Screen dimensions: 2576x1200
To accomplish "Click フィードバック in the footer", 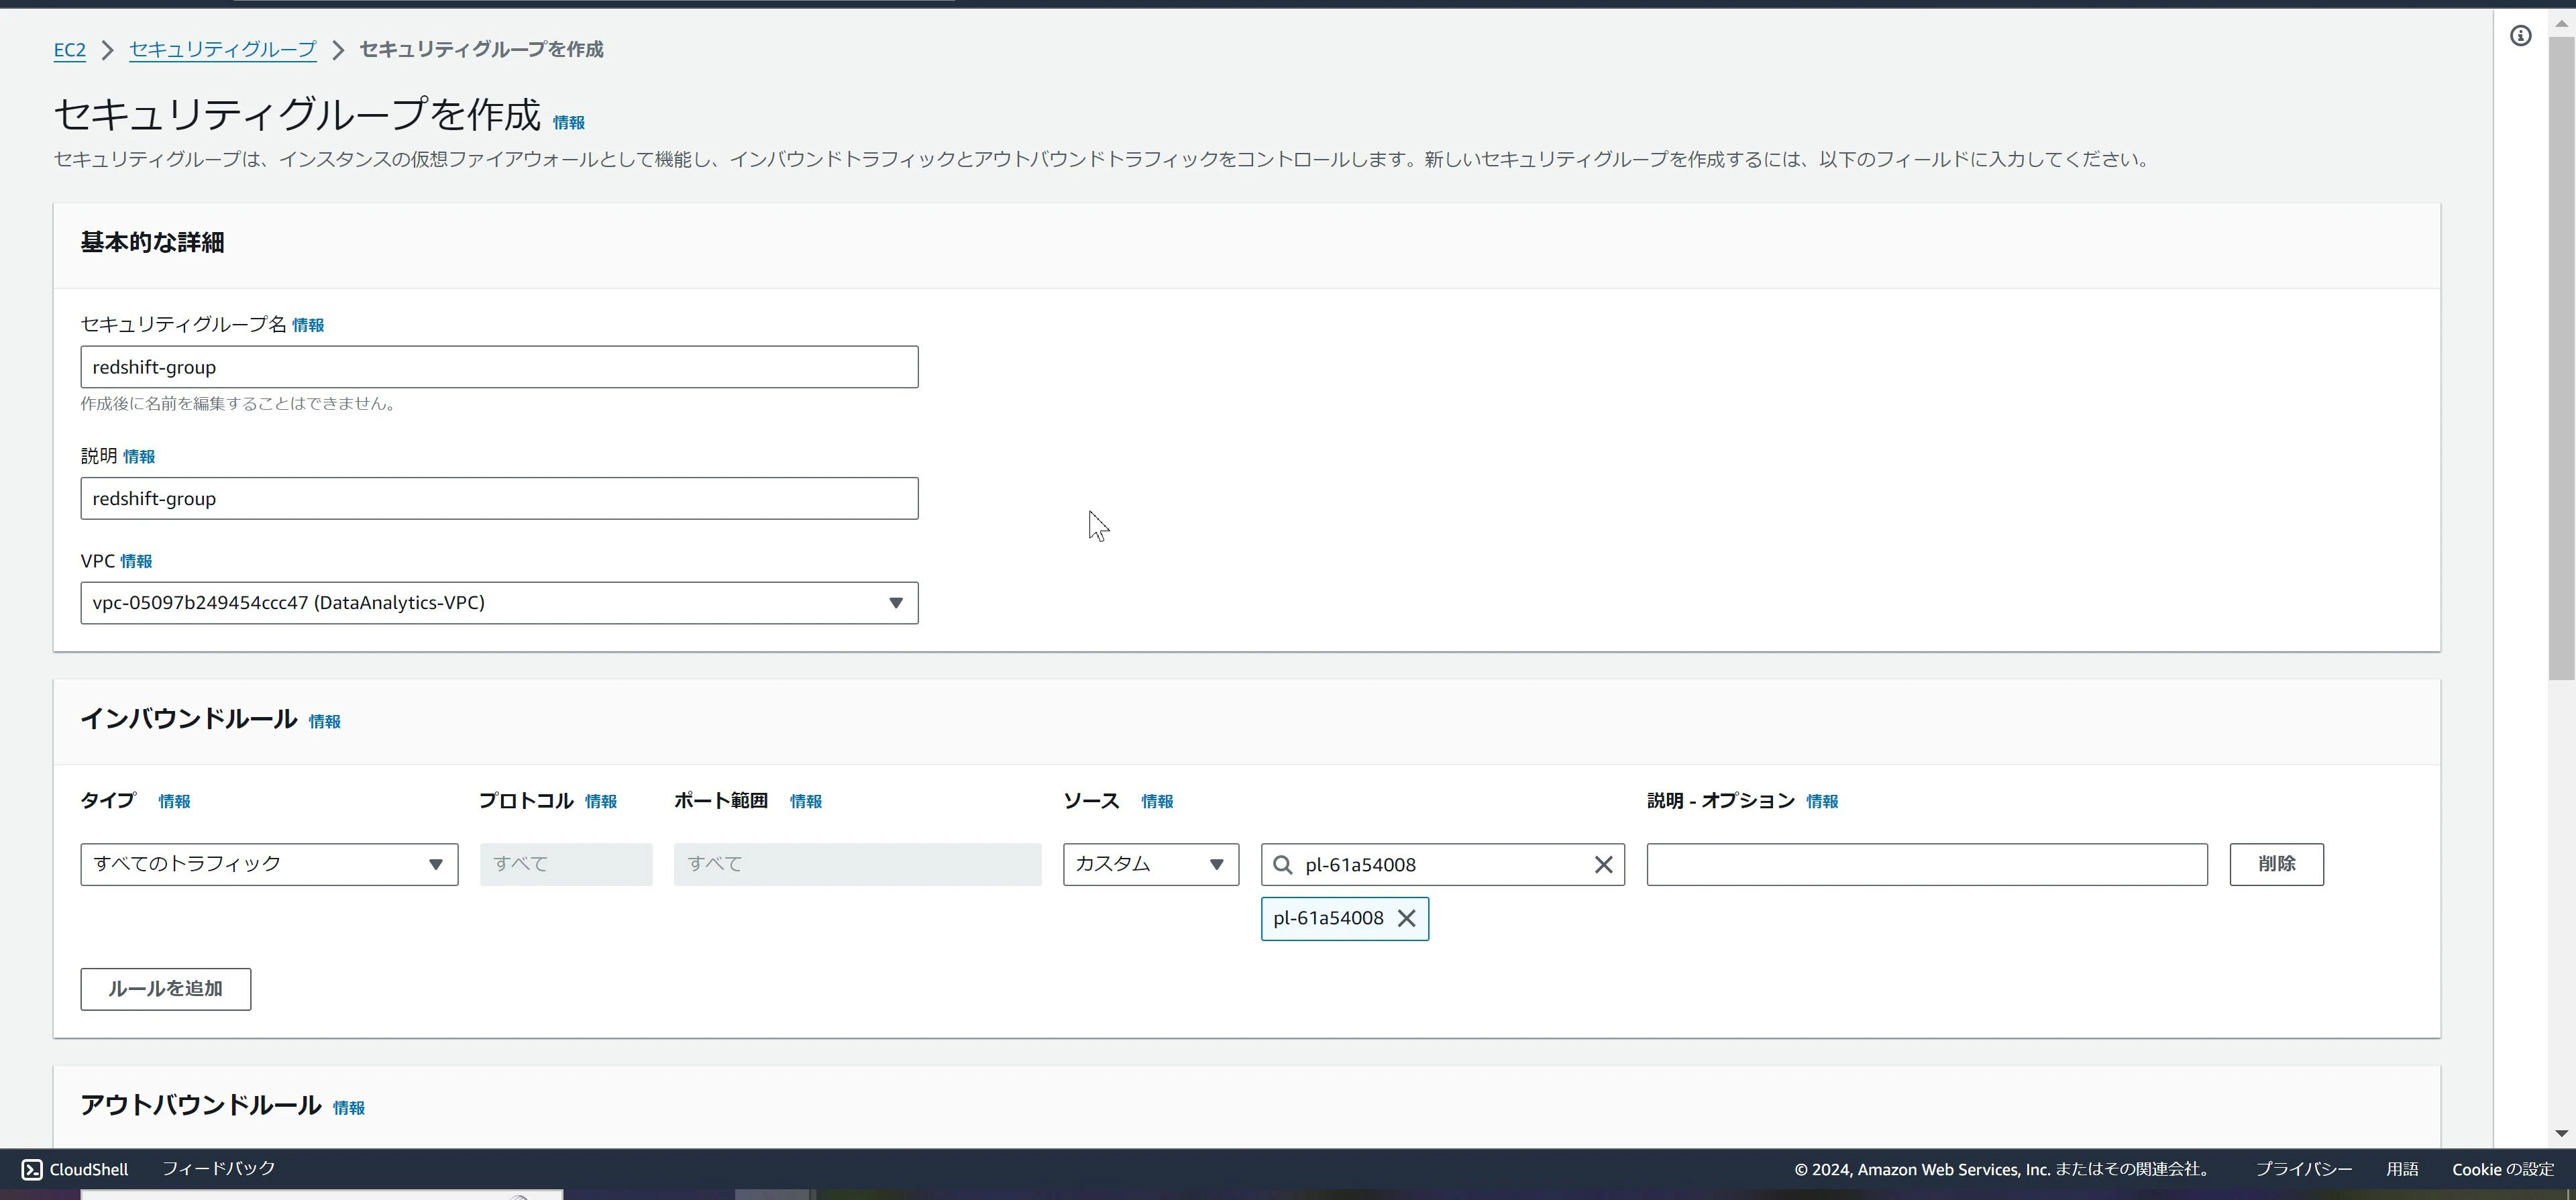I will pyautogui.click(x=218, y=1169).
